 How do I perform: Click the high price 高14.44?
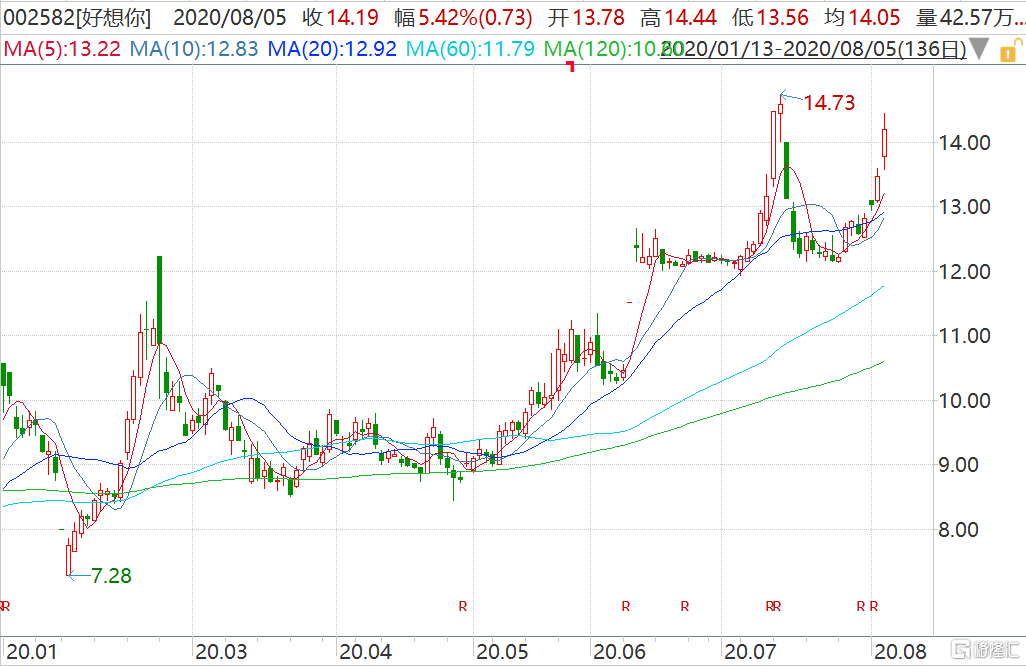coord(679,18)
